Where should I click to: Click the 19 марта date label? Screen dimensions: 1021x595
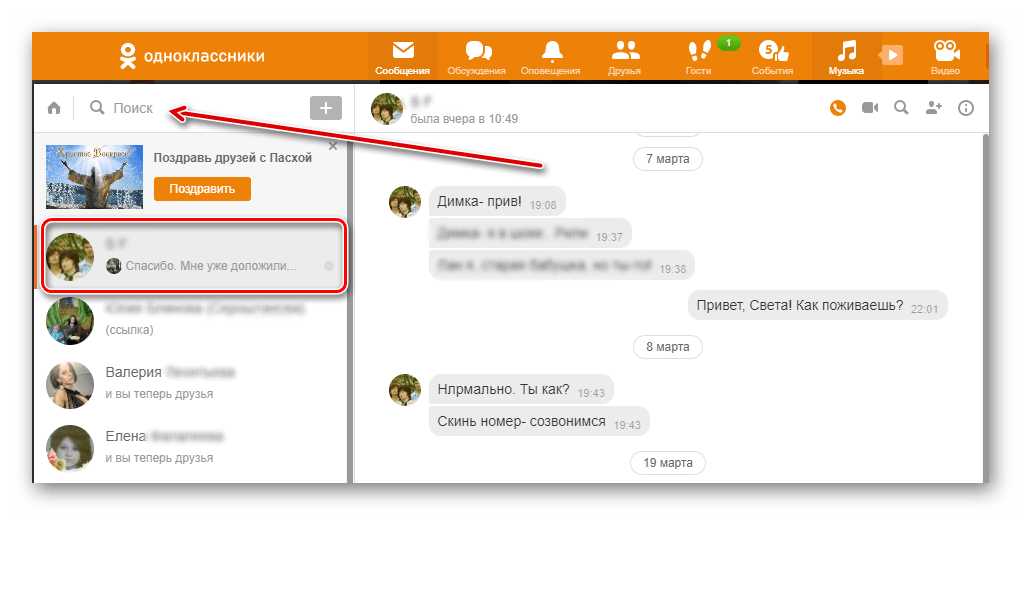pos(667,463)
